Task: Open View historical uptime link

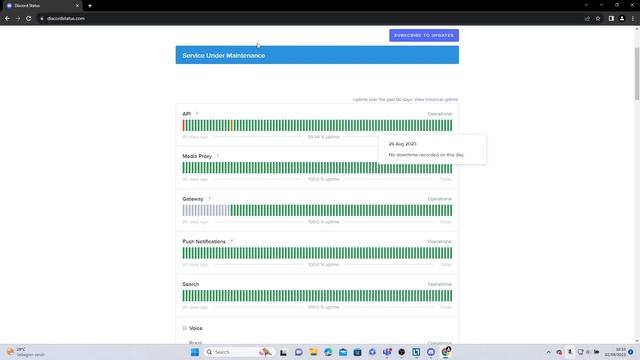Action: coord(436,100)
